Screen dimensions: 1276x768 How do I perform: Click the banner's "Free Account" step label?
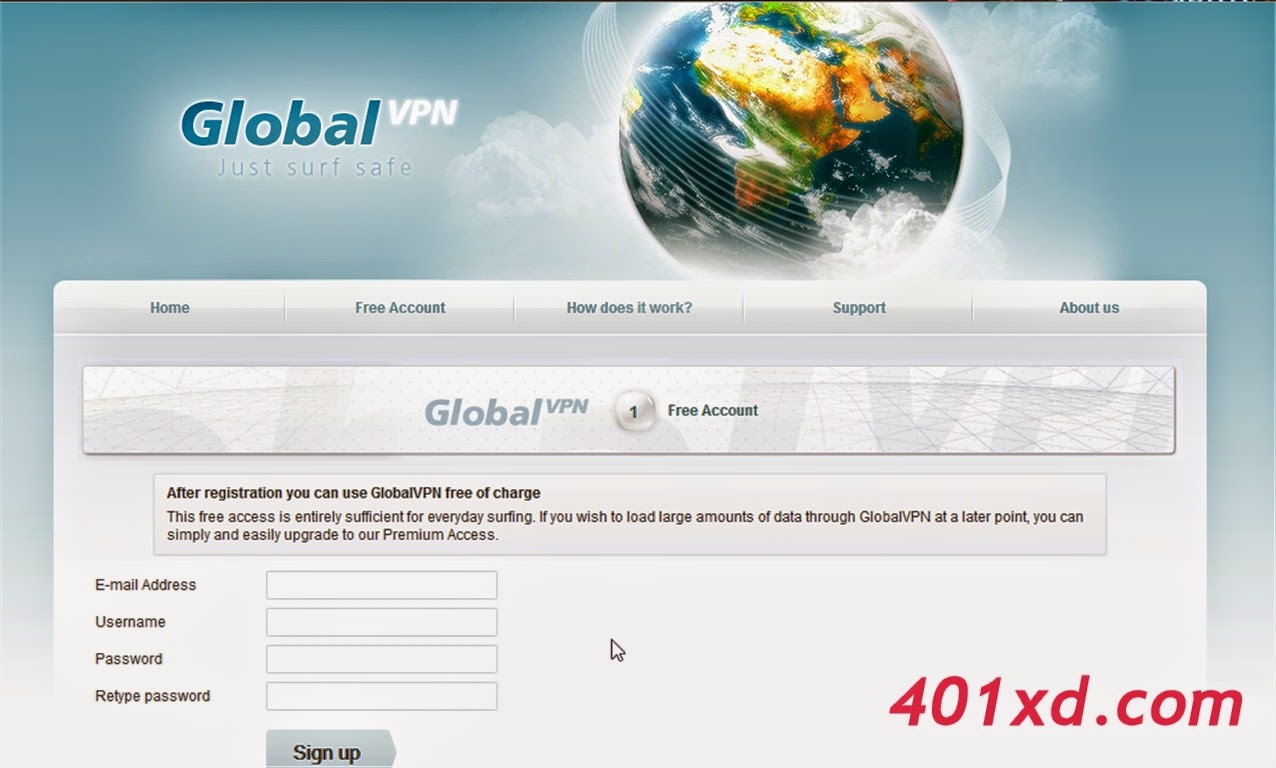coord(713,411)
